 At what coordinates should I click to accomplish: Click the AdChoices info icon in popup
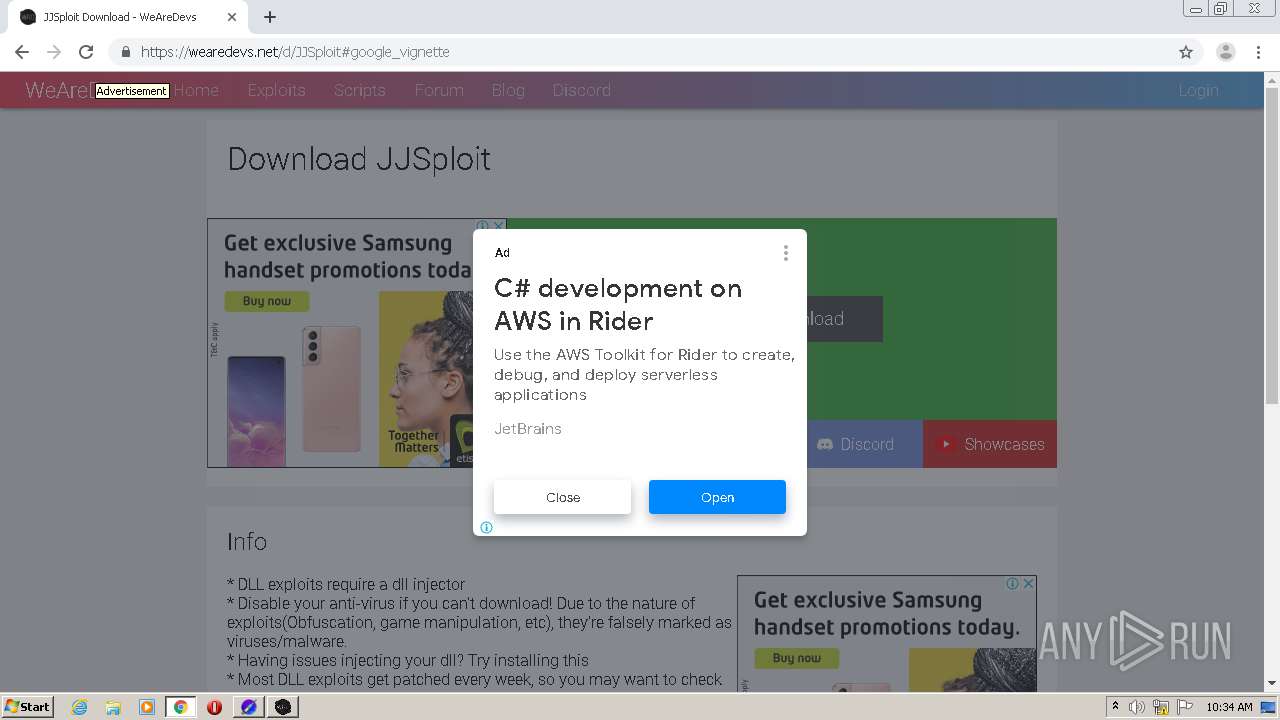486,527
